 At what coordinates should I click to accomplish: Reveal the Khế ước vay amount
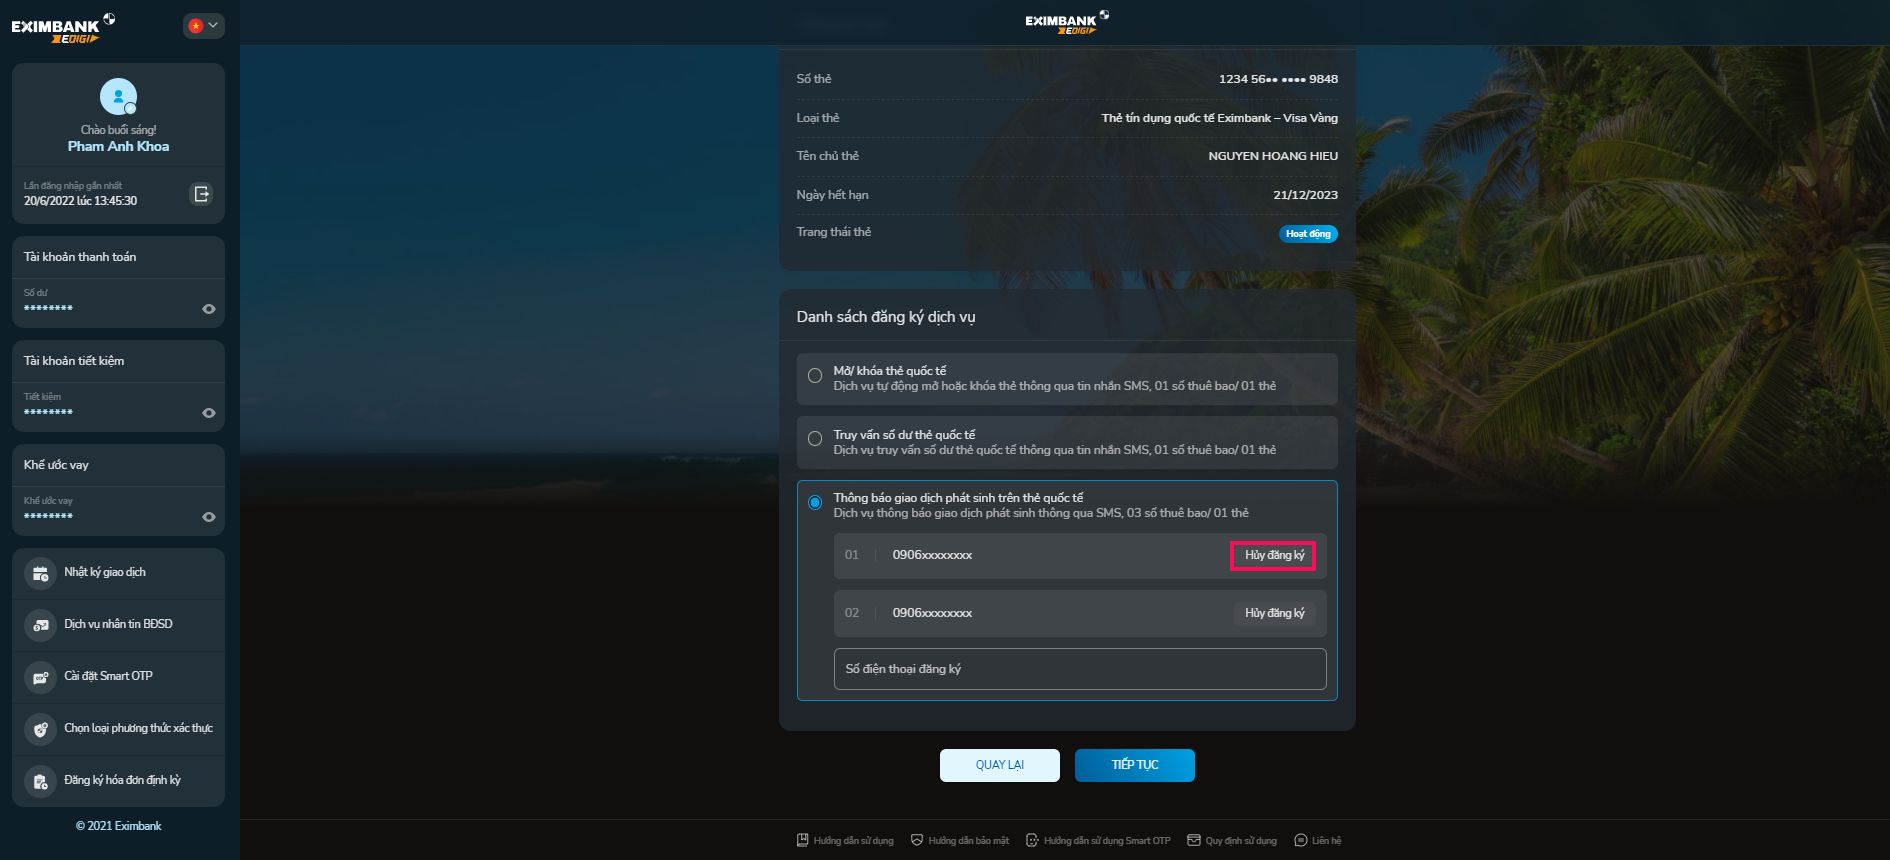[x=208, y=517]
